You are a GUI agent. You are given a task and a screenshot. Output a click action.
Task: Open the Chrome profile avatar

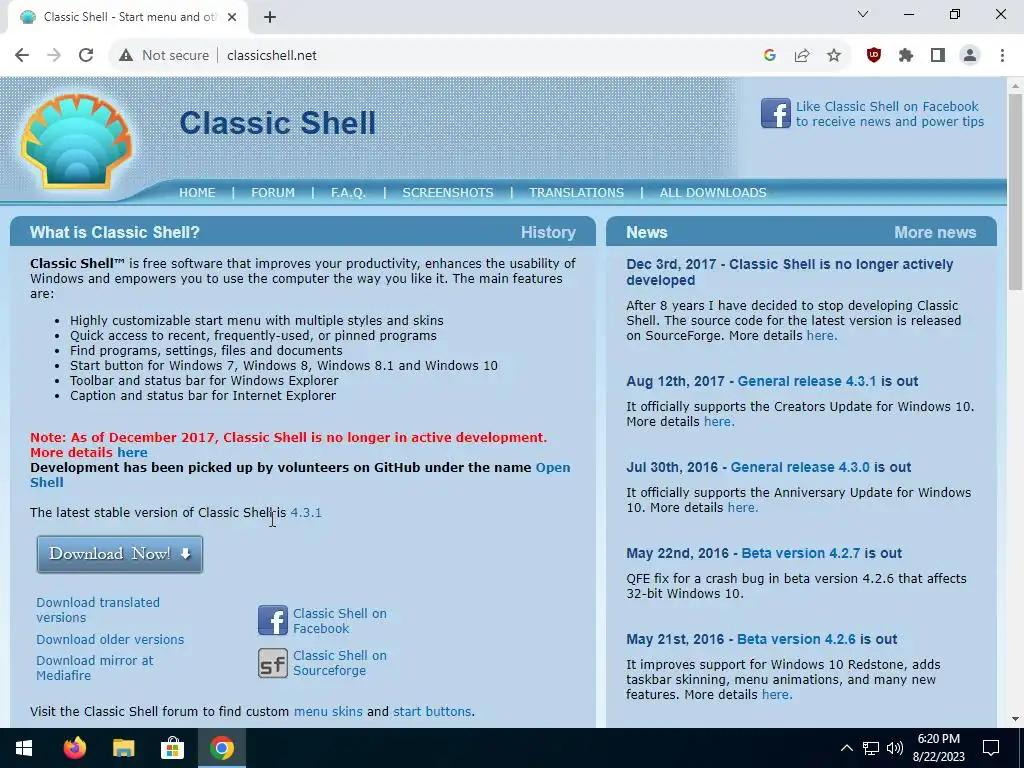tap(970, 56)
